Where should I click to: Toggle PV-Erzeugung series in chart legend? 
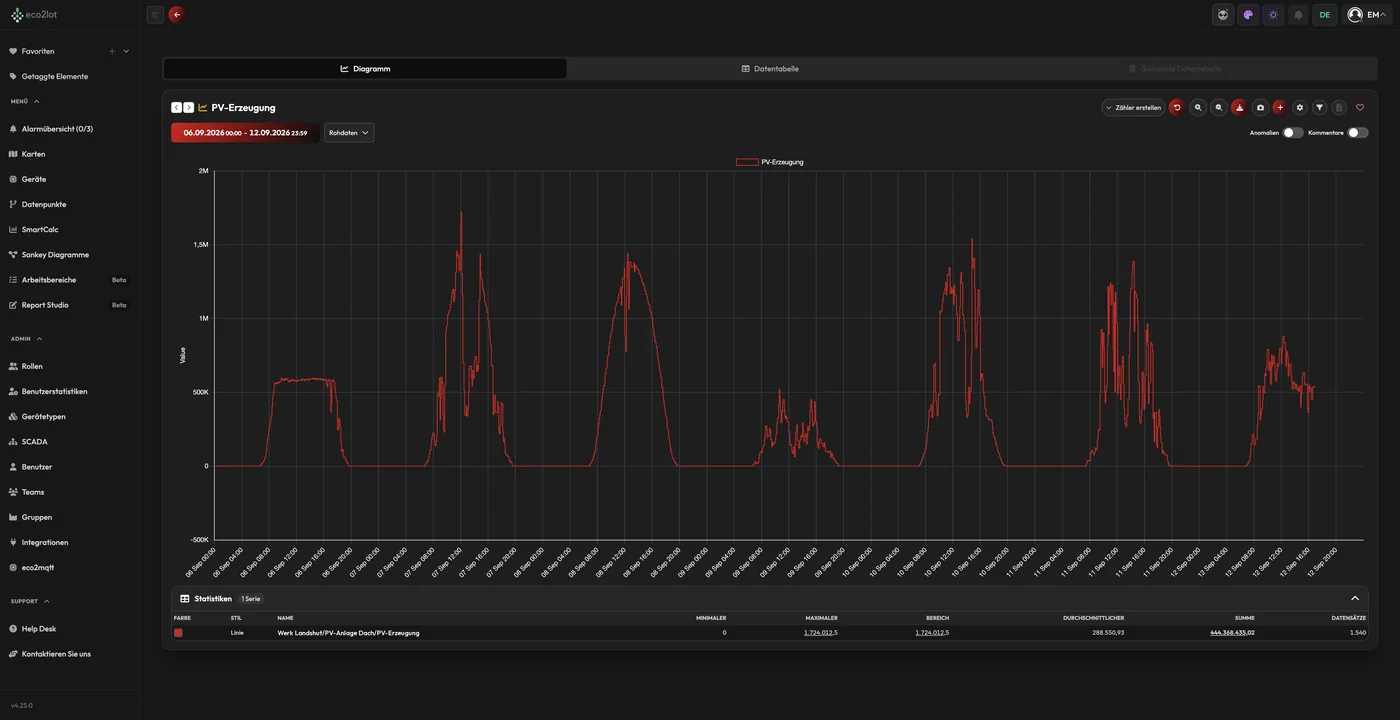click(x=770, y=161)
